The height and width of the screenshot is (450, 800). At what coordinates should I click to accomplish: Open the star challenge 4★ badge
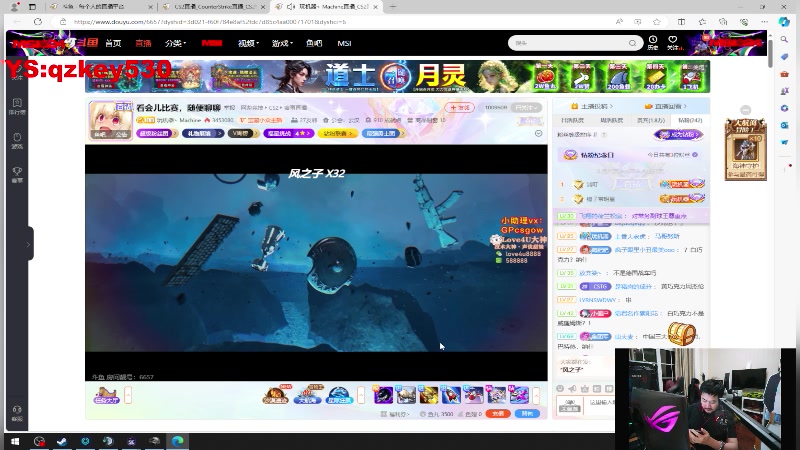[x=288, y=133]
